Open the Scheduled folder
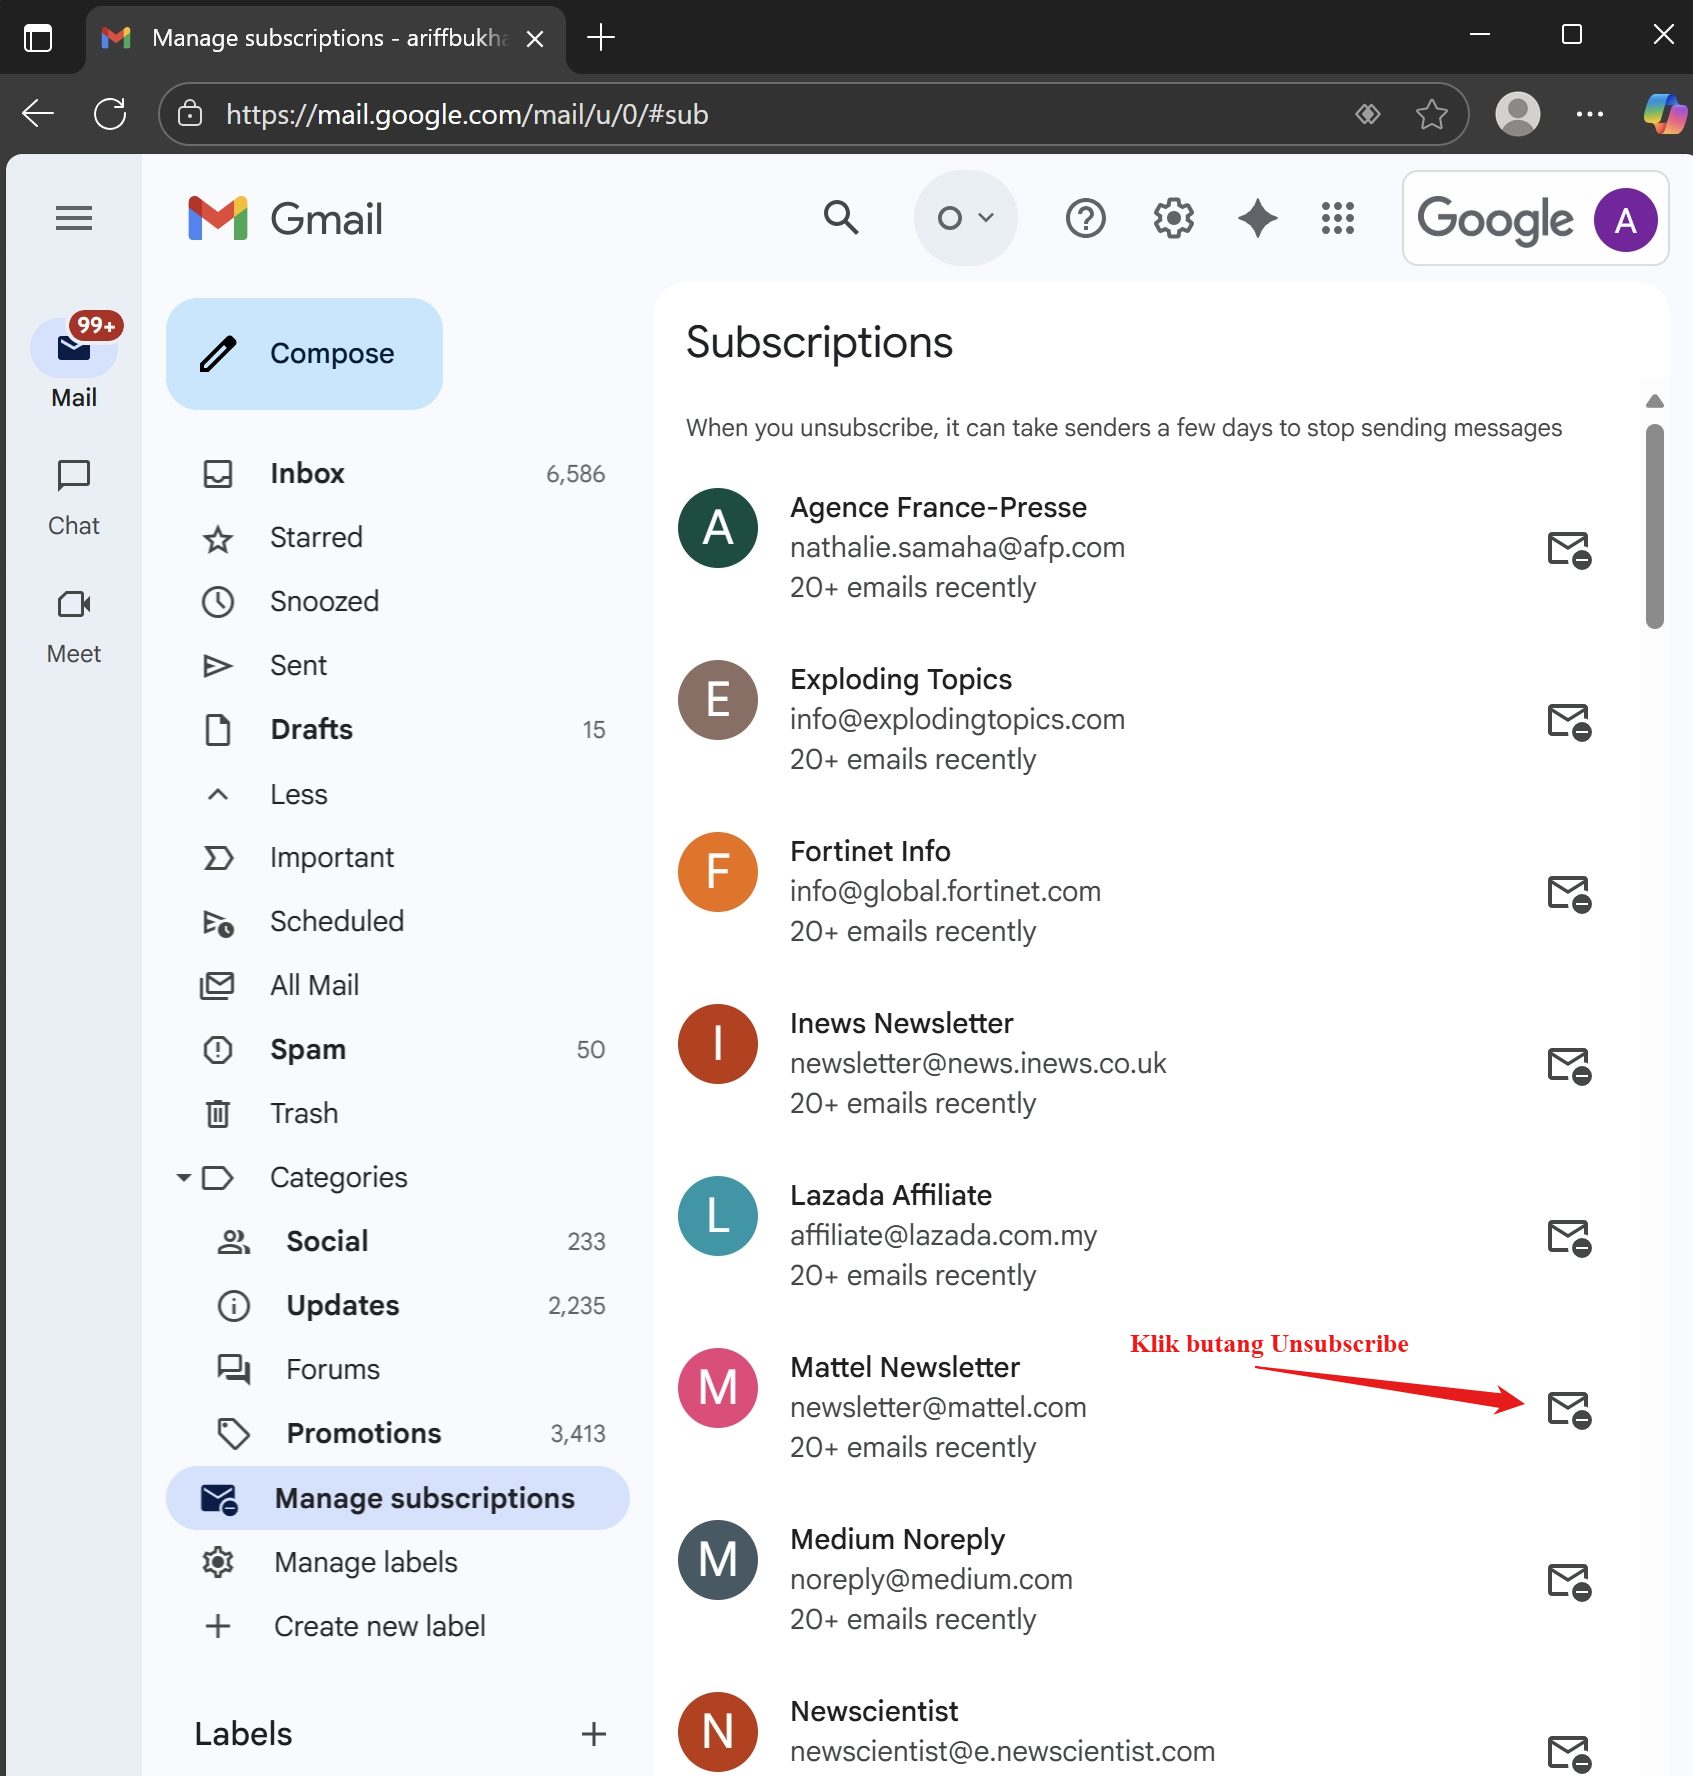 coord(398,921)
